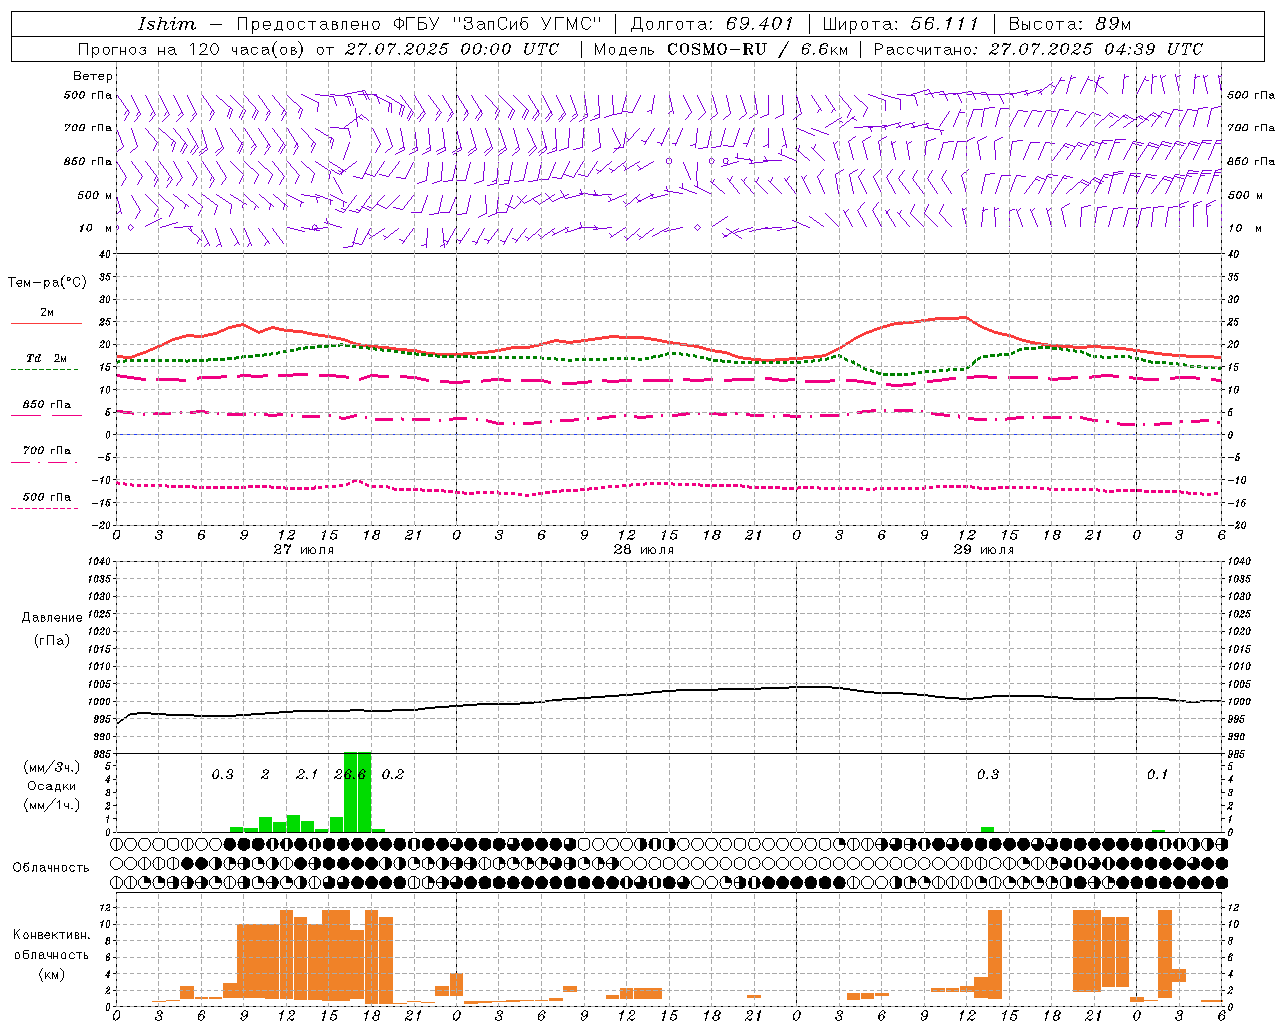Click the Облачность cloud cover label
Viewport: 1280px width, 1024px height.
[51, 868]
